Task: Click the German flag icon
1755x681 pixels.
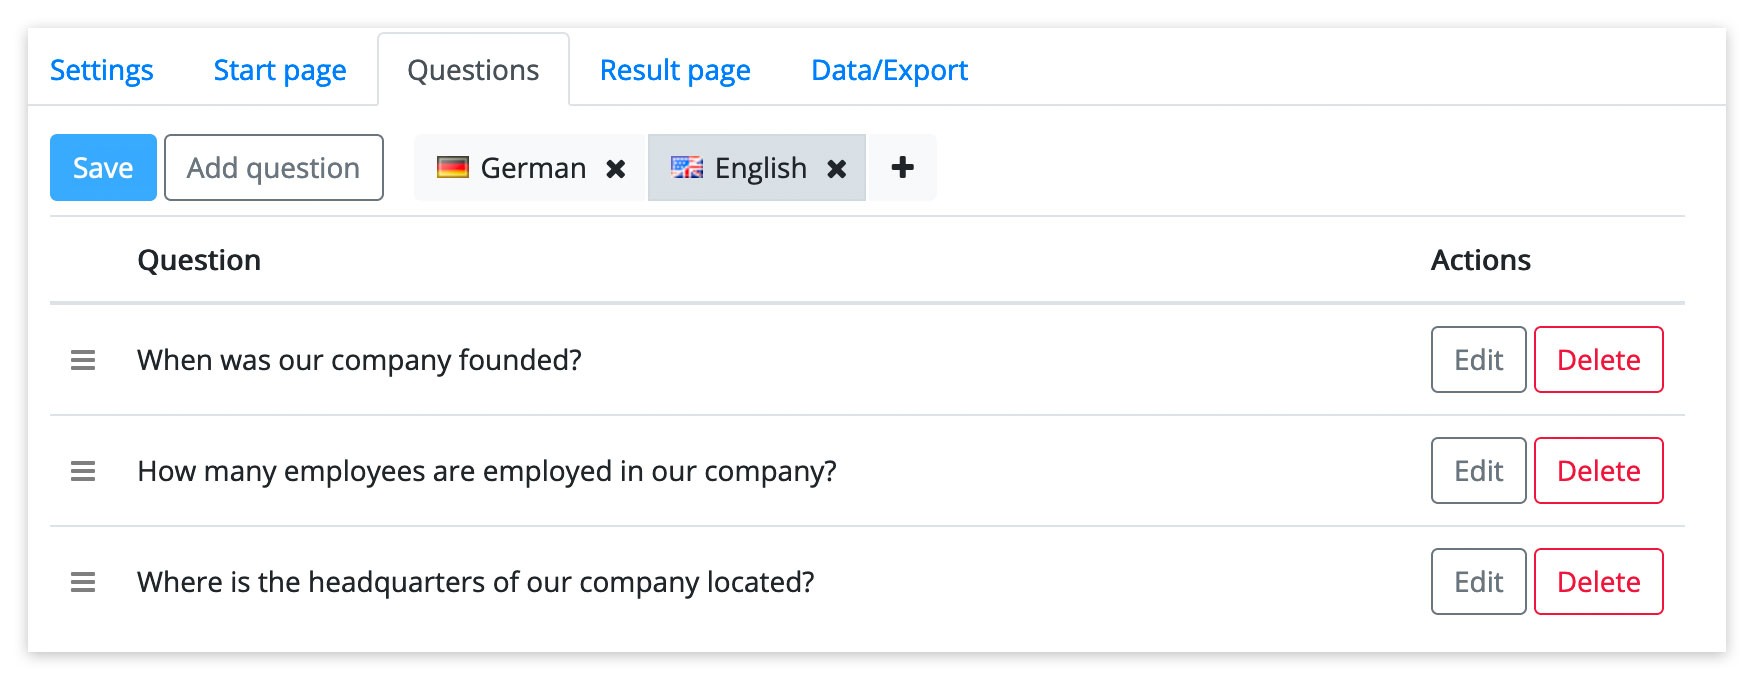Action: click(x=453, y=167)
